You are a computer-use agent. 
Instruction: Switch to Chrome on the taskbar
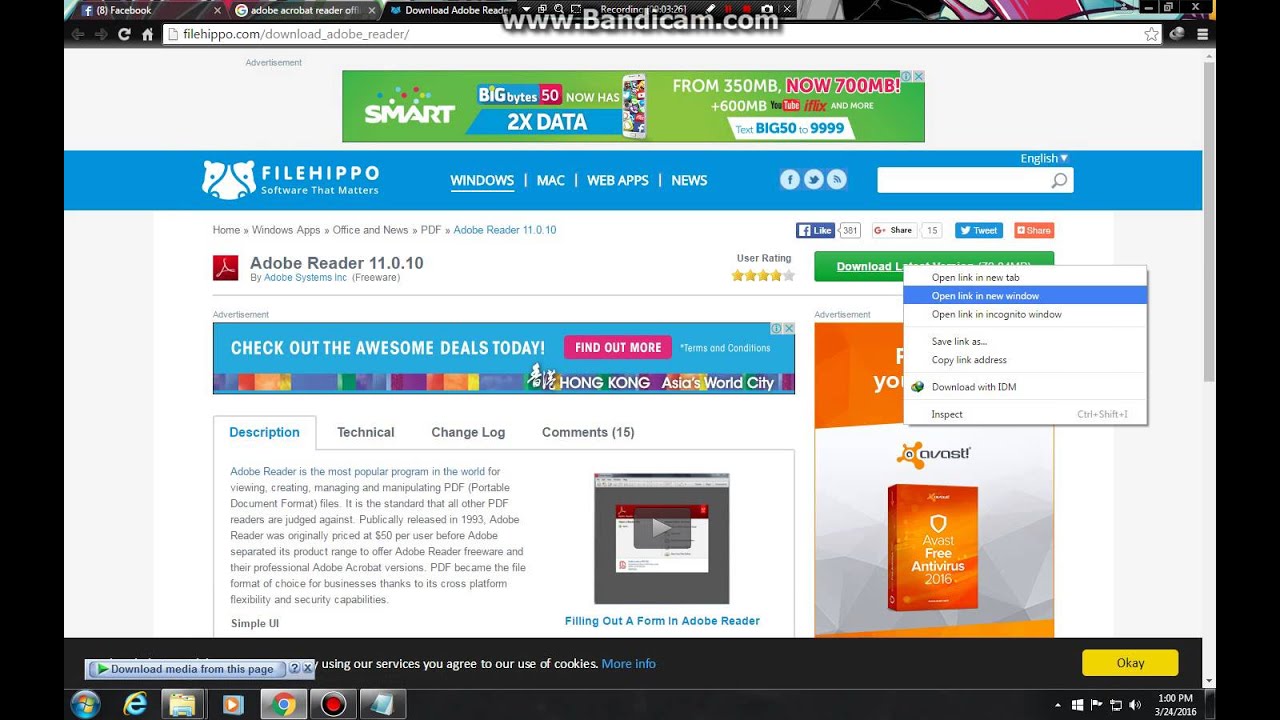tap(283, 704)
